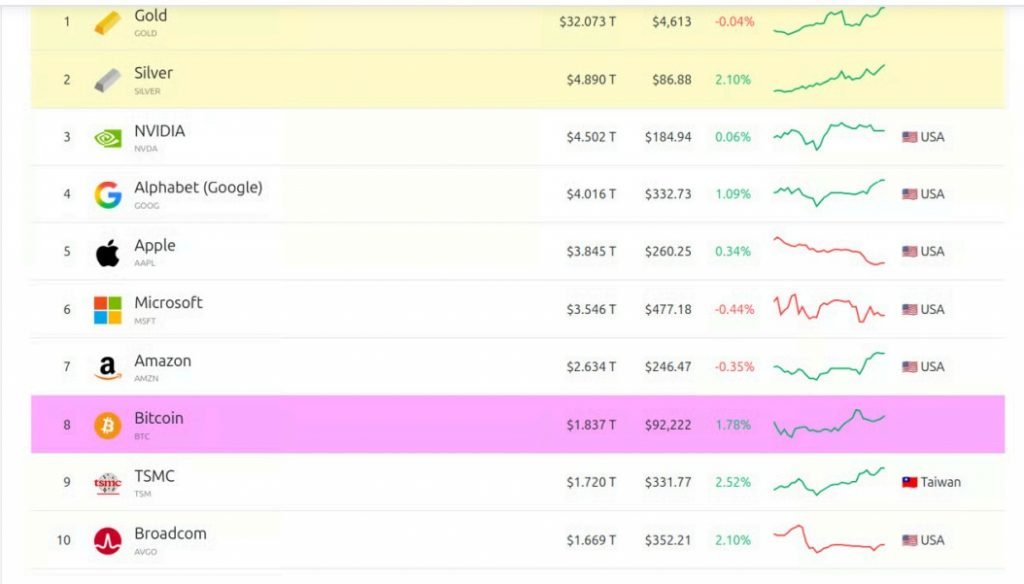1024x584 pixels.
Task: View the Gold price chart sparkline
Action: pyautogui.click(x=829, y=21)
